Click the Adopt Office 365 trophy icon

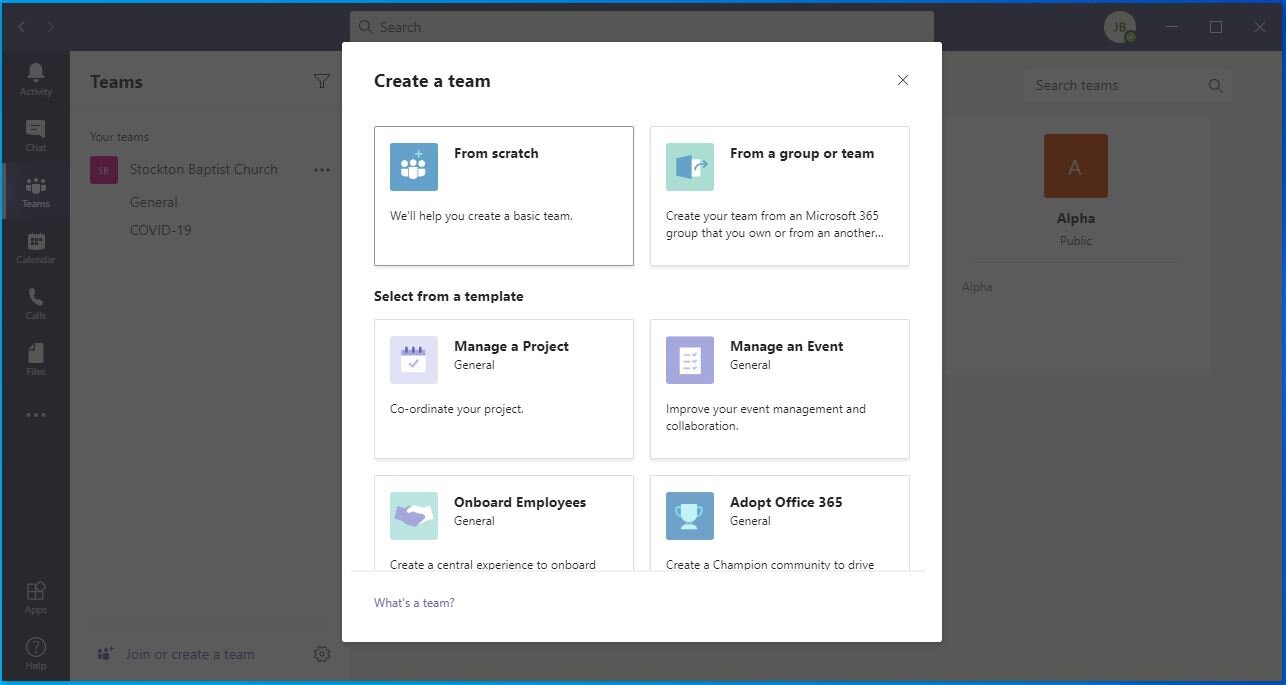(690, 516)
